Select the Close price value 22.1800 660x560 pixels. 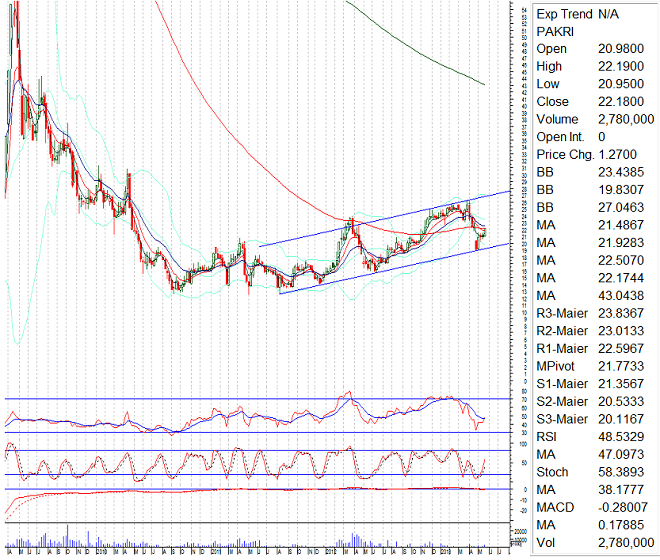tap(619, 102)
